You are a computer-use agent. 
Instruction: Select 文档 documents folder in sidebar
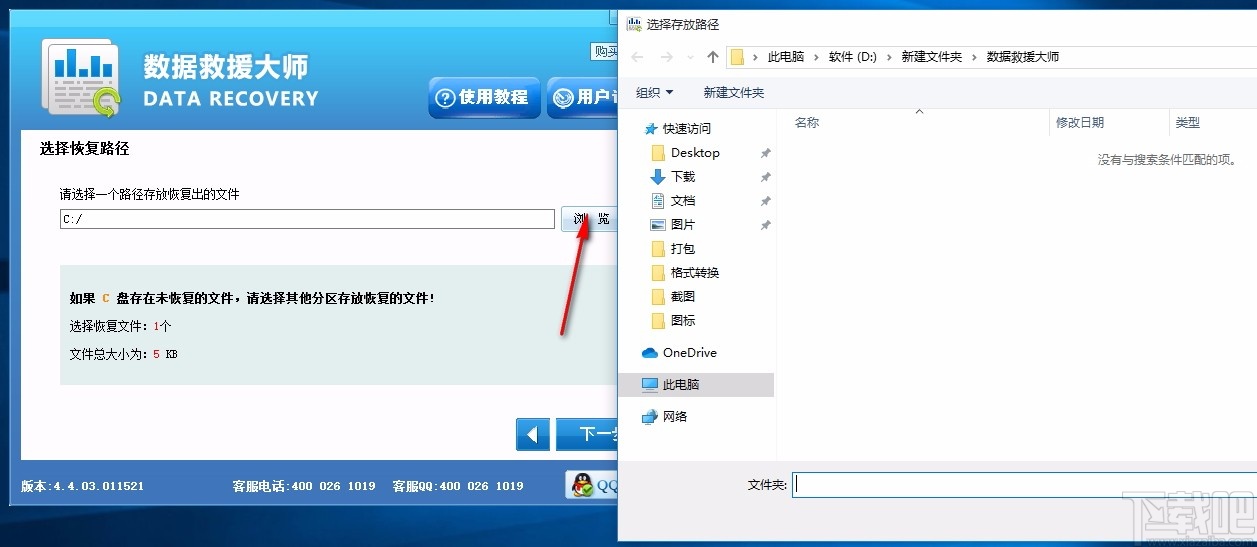tap(683, 200)
